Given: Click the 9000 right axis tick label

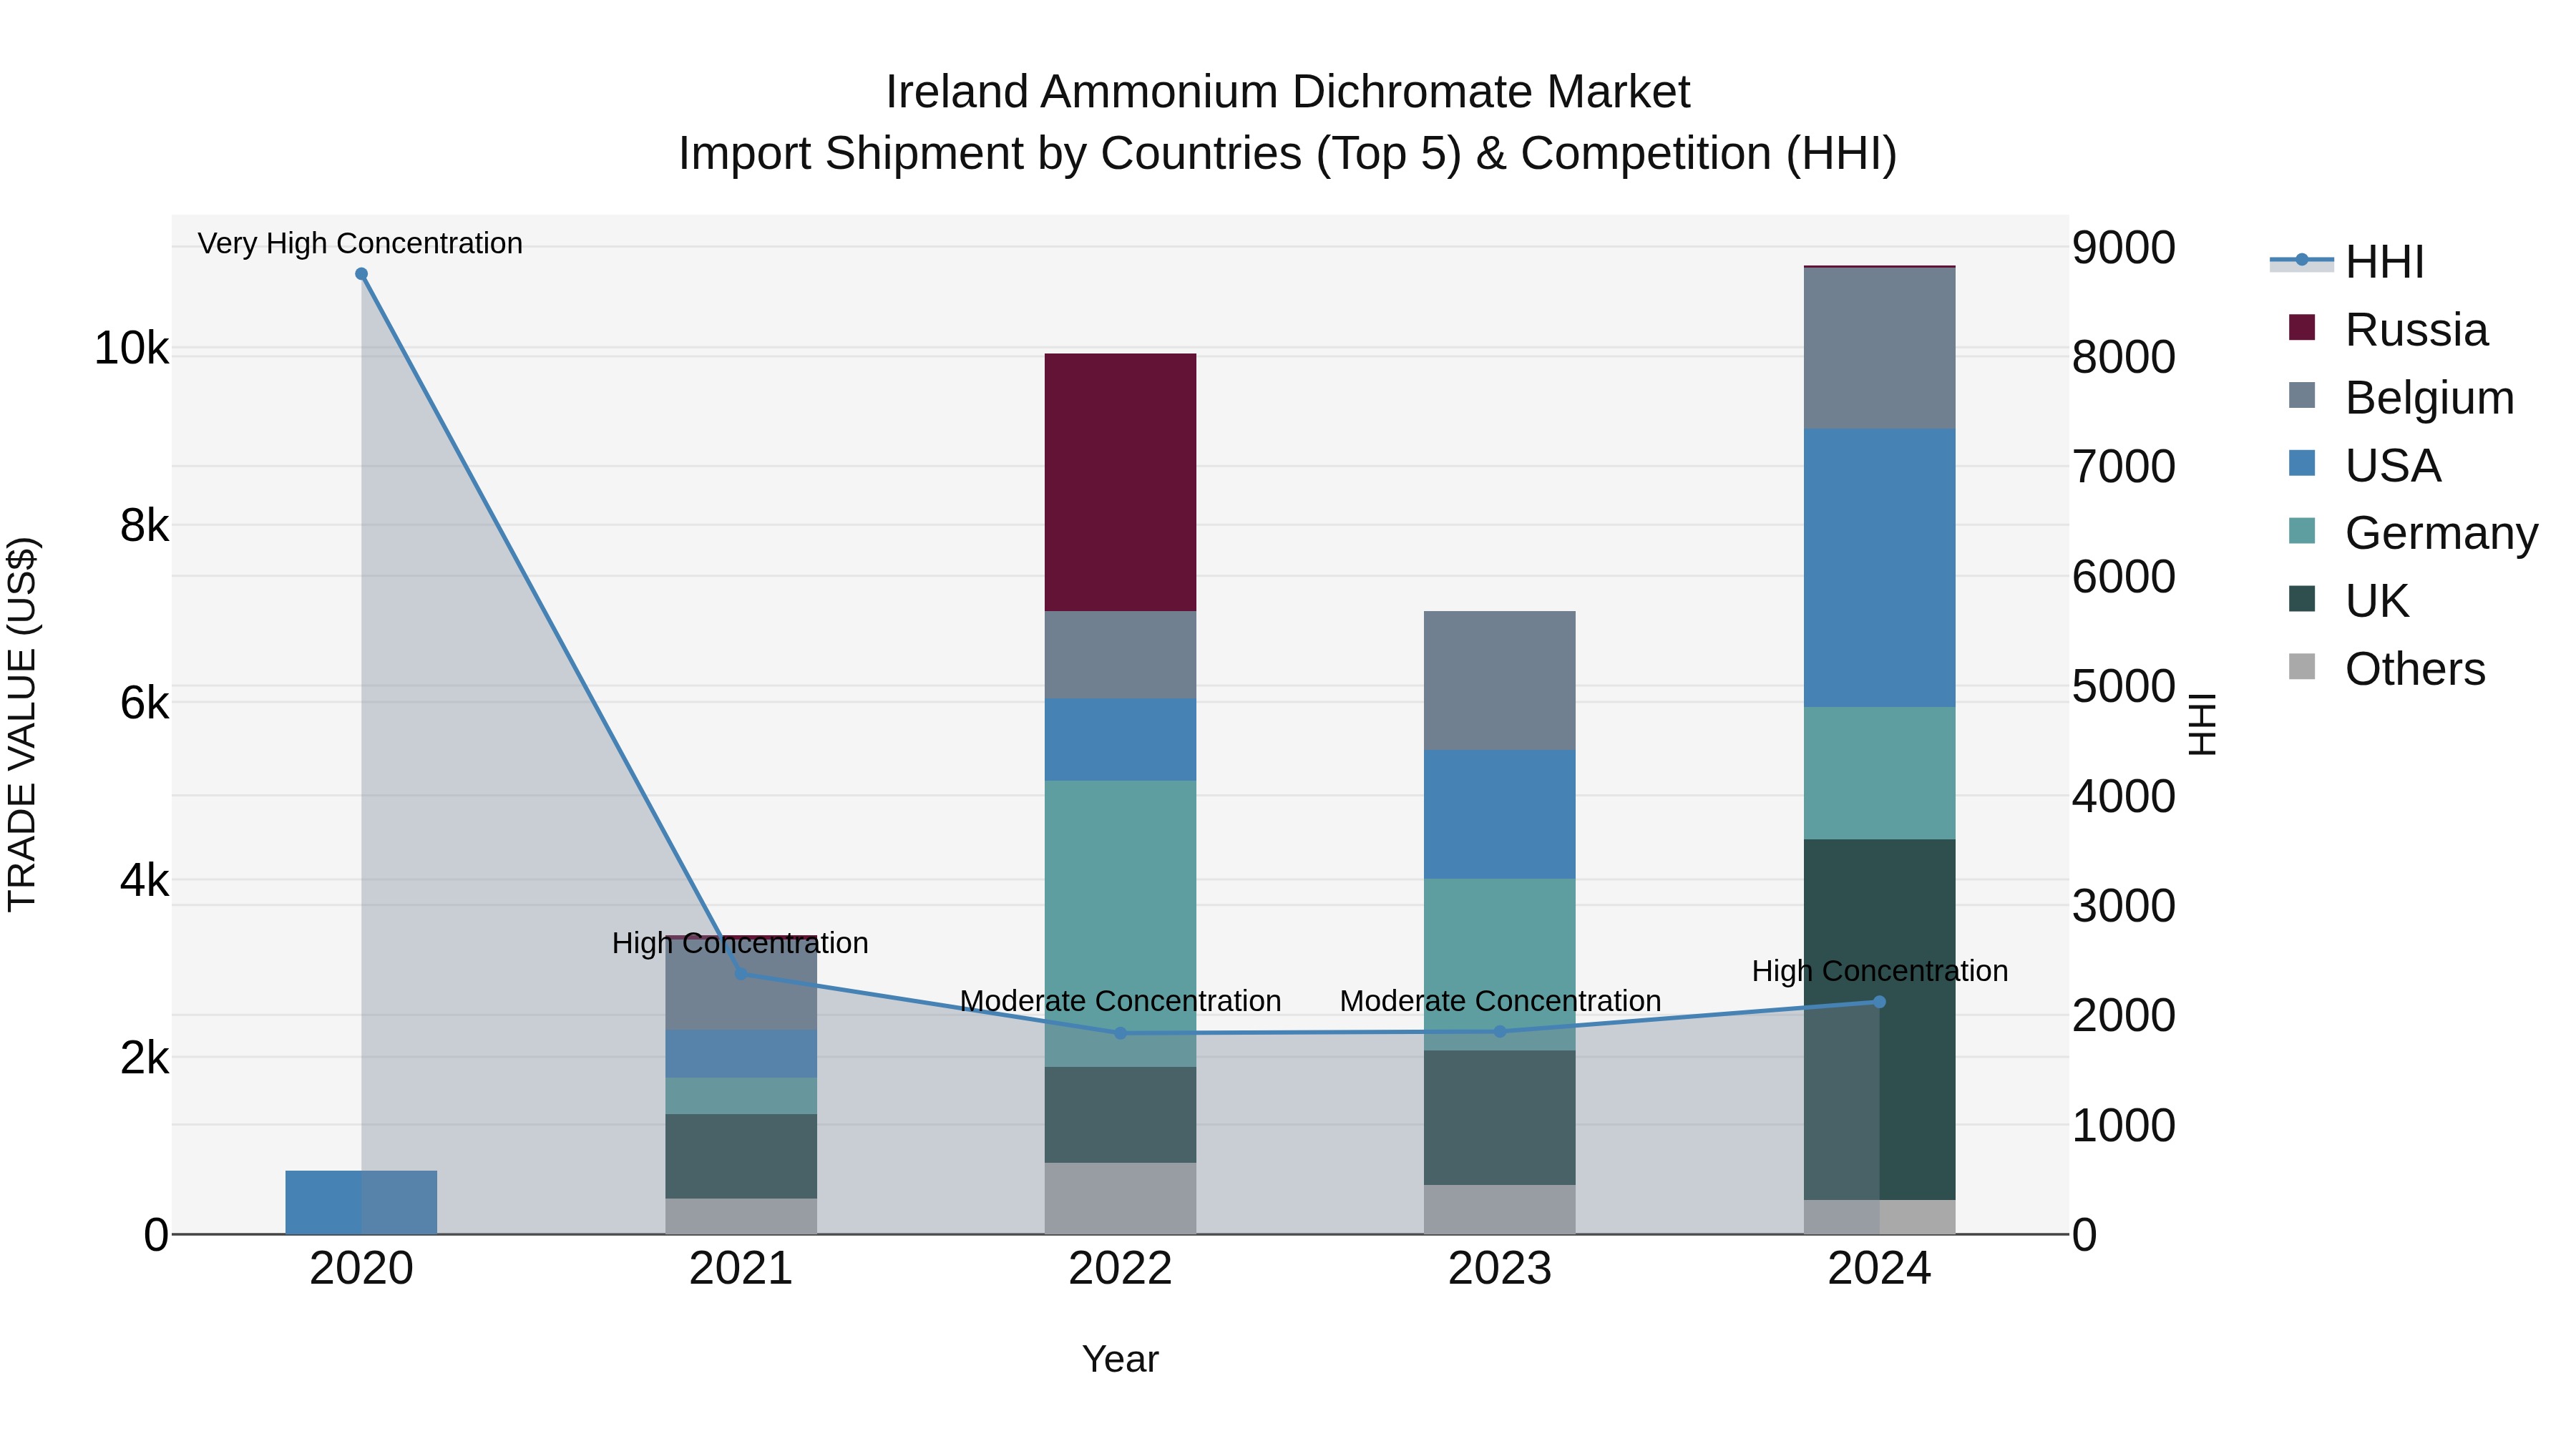Looking at the screenshot, I should [2123, 248].
